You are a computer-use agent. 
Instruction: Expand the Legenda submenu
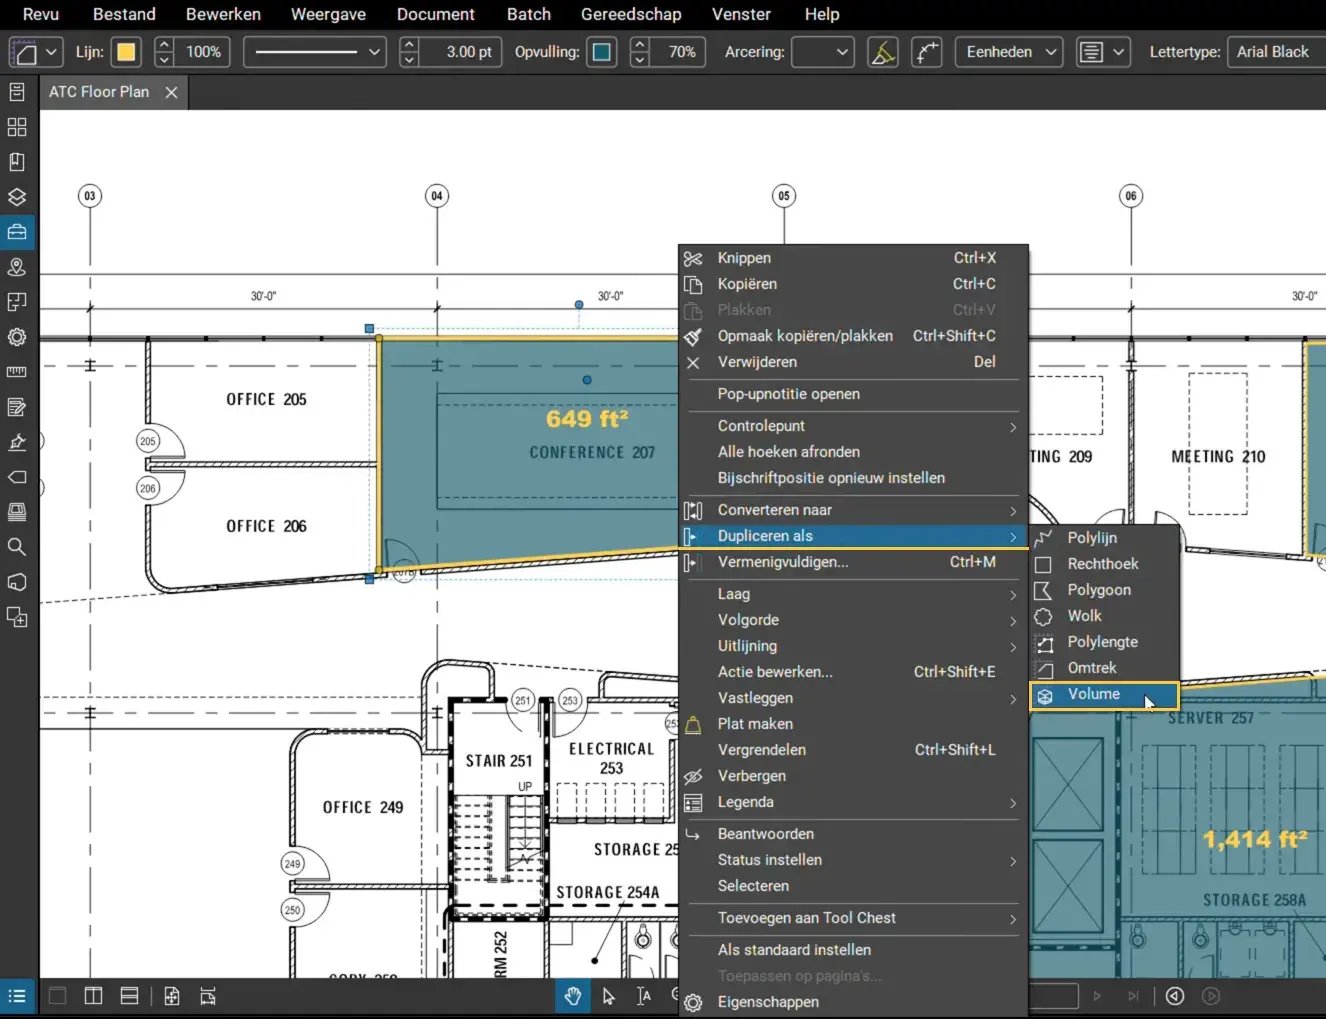tap(853, 802)
